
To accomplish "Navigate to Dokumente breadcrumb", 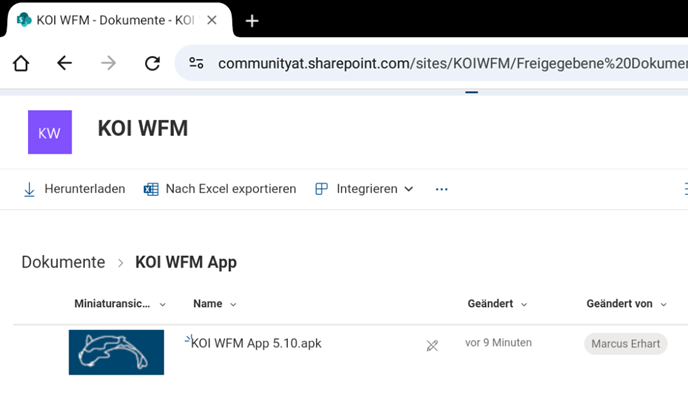I will [63, 262].
